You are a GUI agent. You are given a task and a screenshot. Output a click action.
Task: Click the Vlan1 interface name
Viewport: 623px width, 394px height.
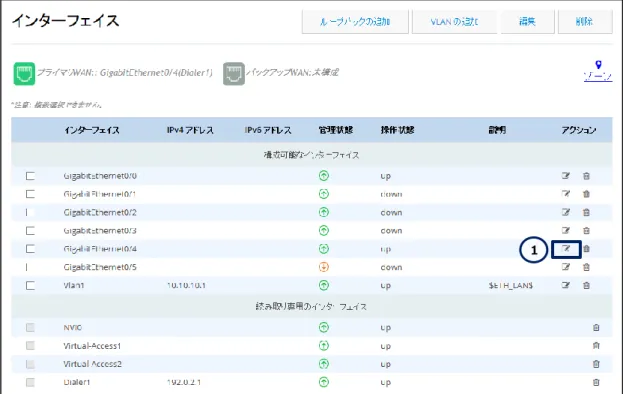(74, 285)
